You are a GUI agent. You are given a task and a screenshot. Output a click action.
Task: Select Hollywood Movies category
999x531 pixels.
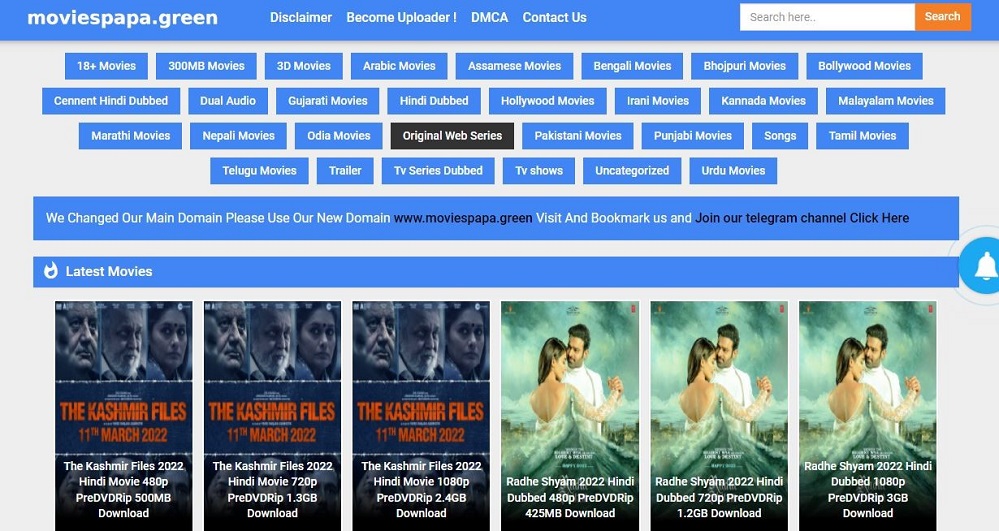(547, 101)
